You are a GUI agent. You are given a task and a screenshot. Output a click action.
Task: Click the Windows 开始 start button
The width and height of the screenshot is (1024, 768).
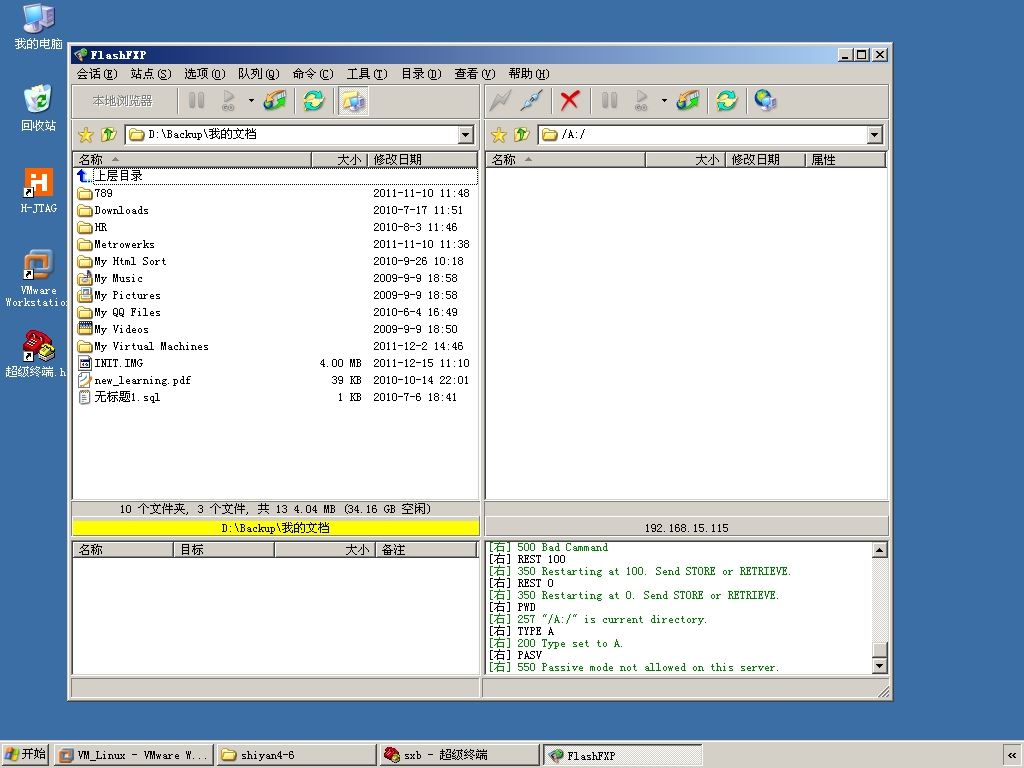click(x=25, y=754)
